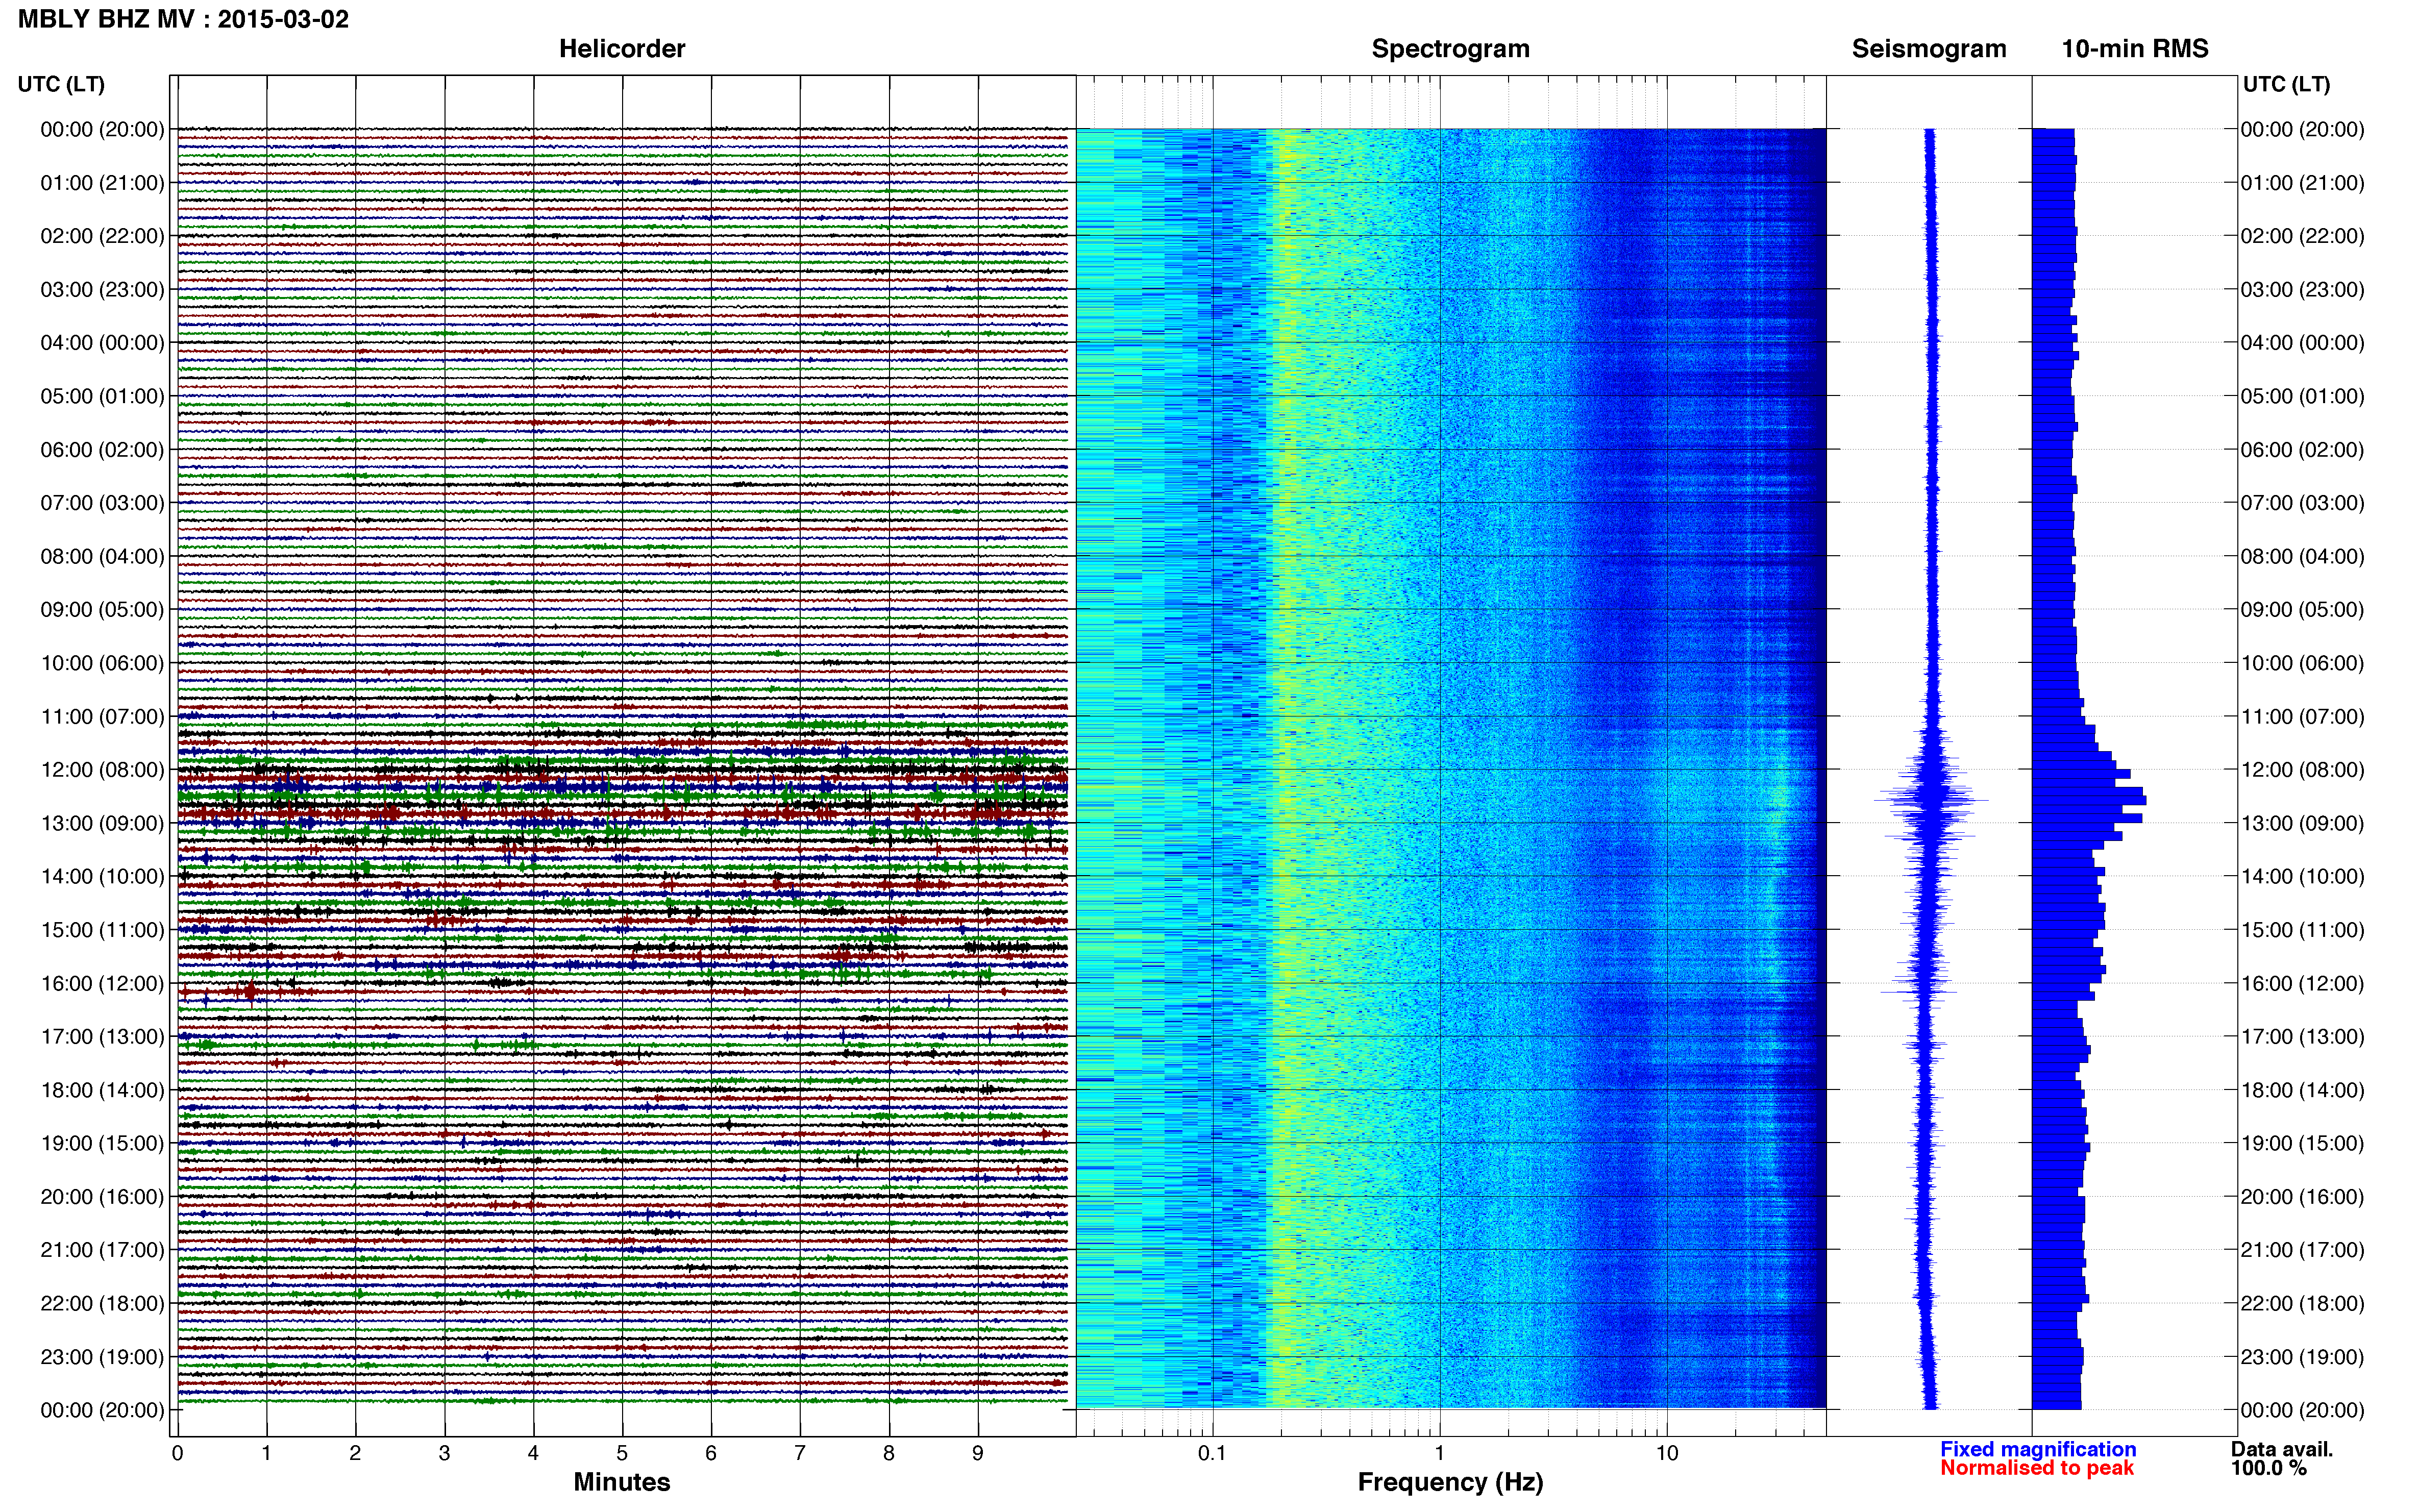The height and width of the screenshot is (1512, 2419).
Task: Select the Spectrogram panel heading
Action: pos(1450,49)
